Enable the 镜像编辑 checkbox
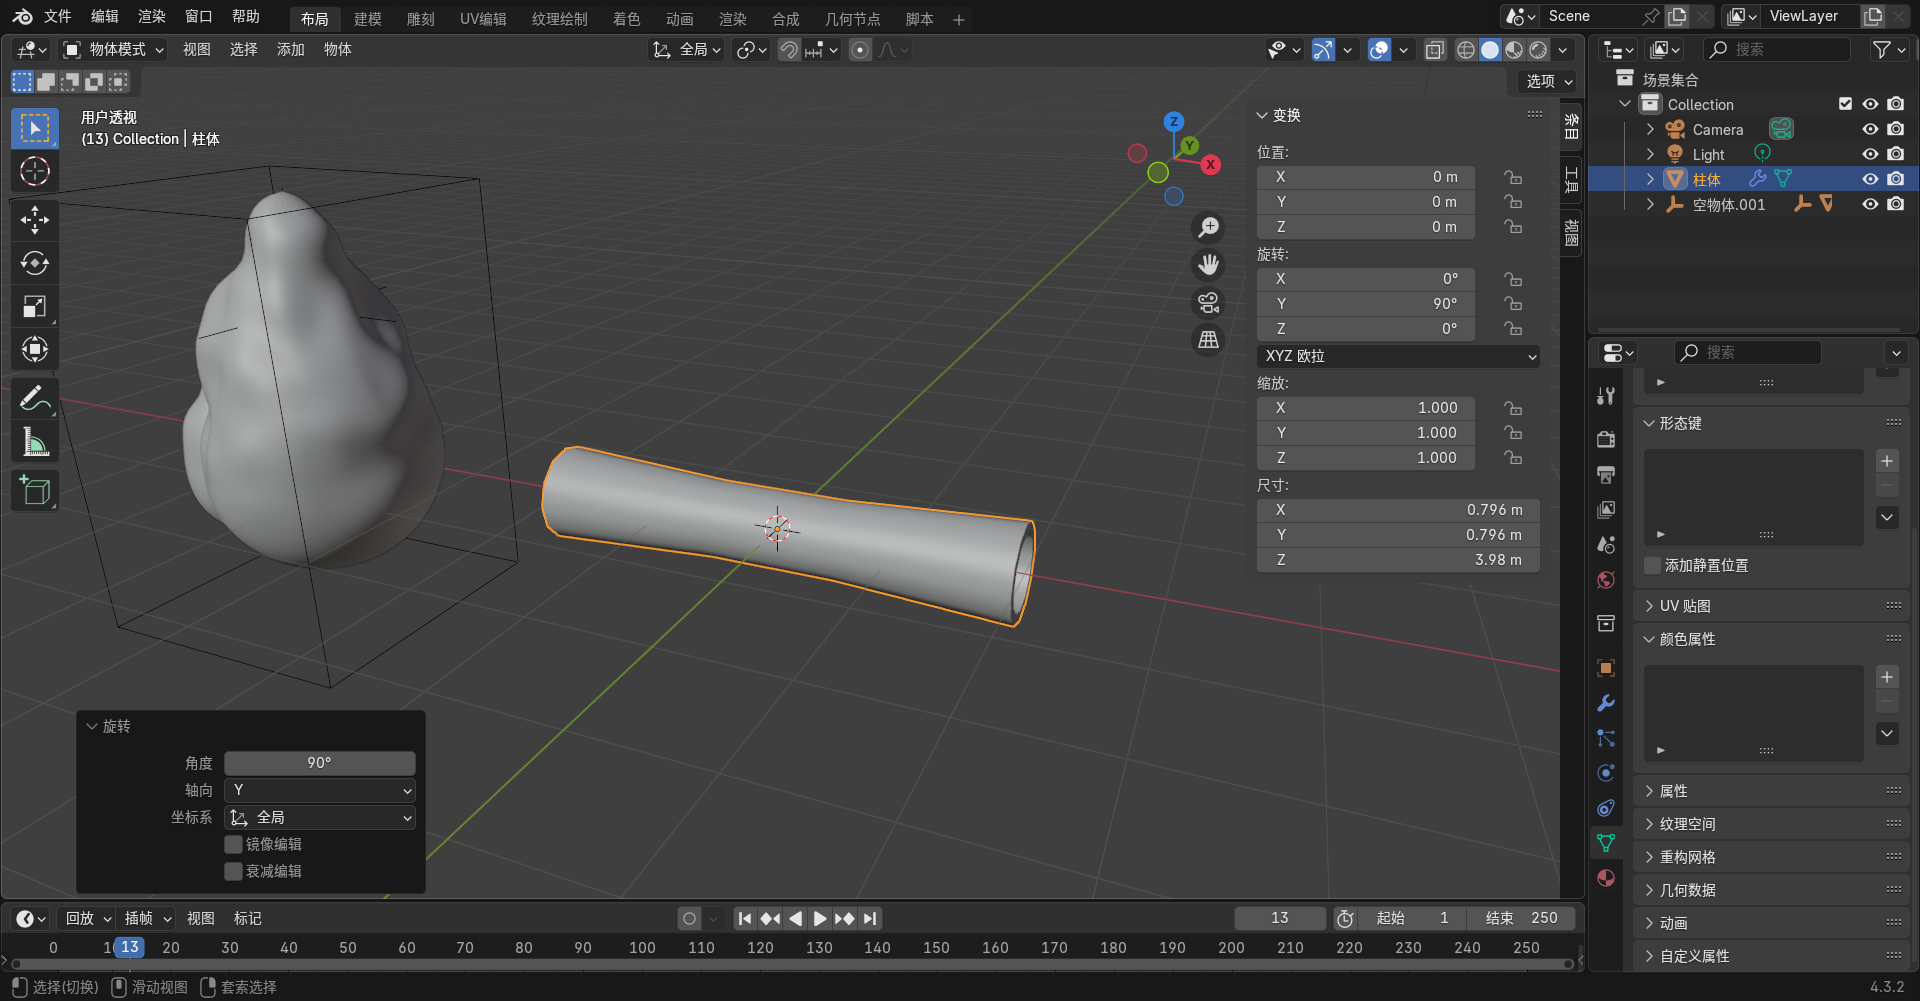This screenshot has height=1001, width=1920. click(234, 845)
